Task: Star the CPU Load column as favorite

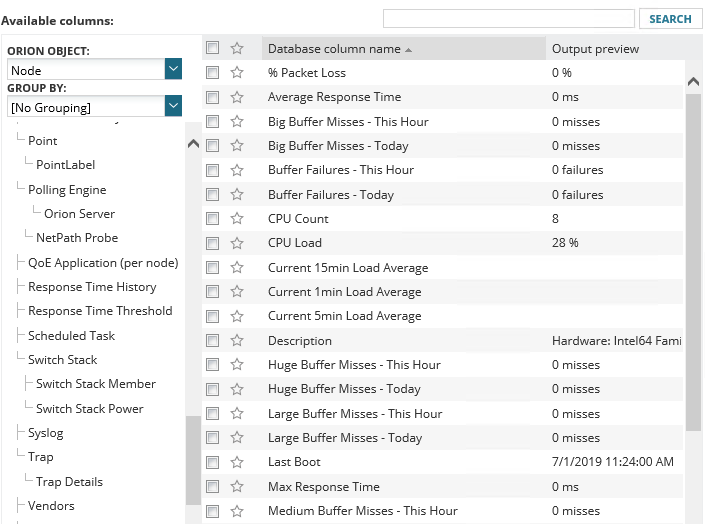Action: (x=237, y=243)
